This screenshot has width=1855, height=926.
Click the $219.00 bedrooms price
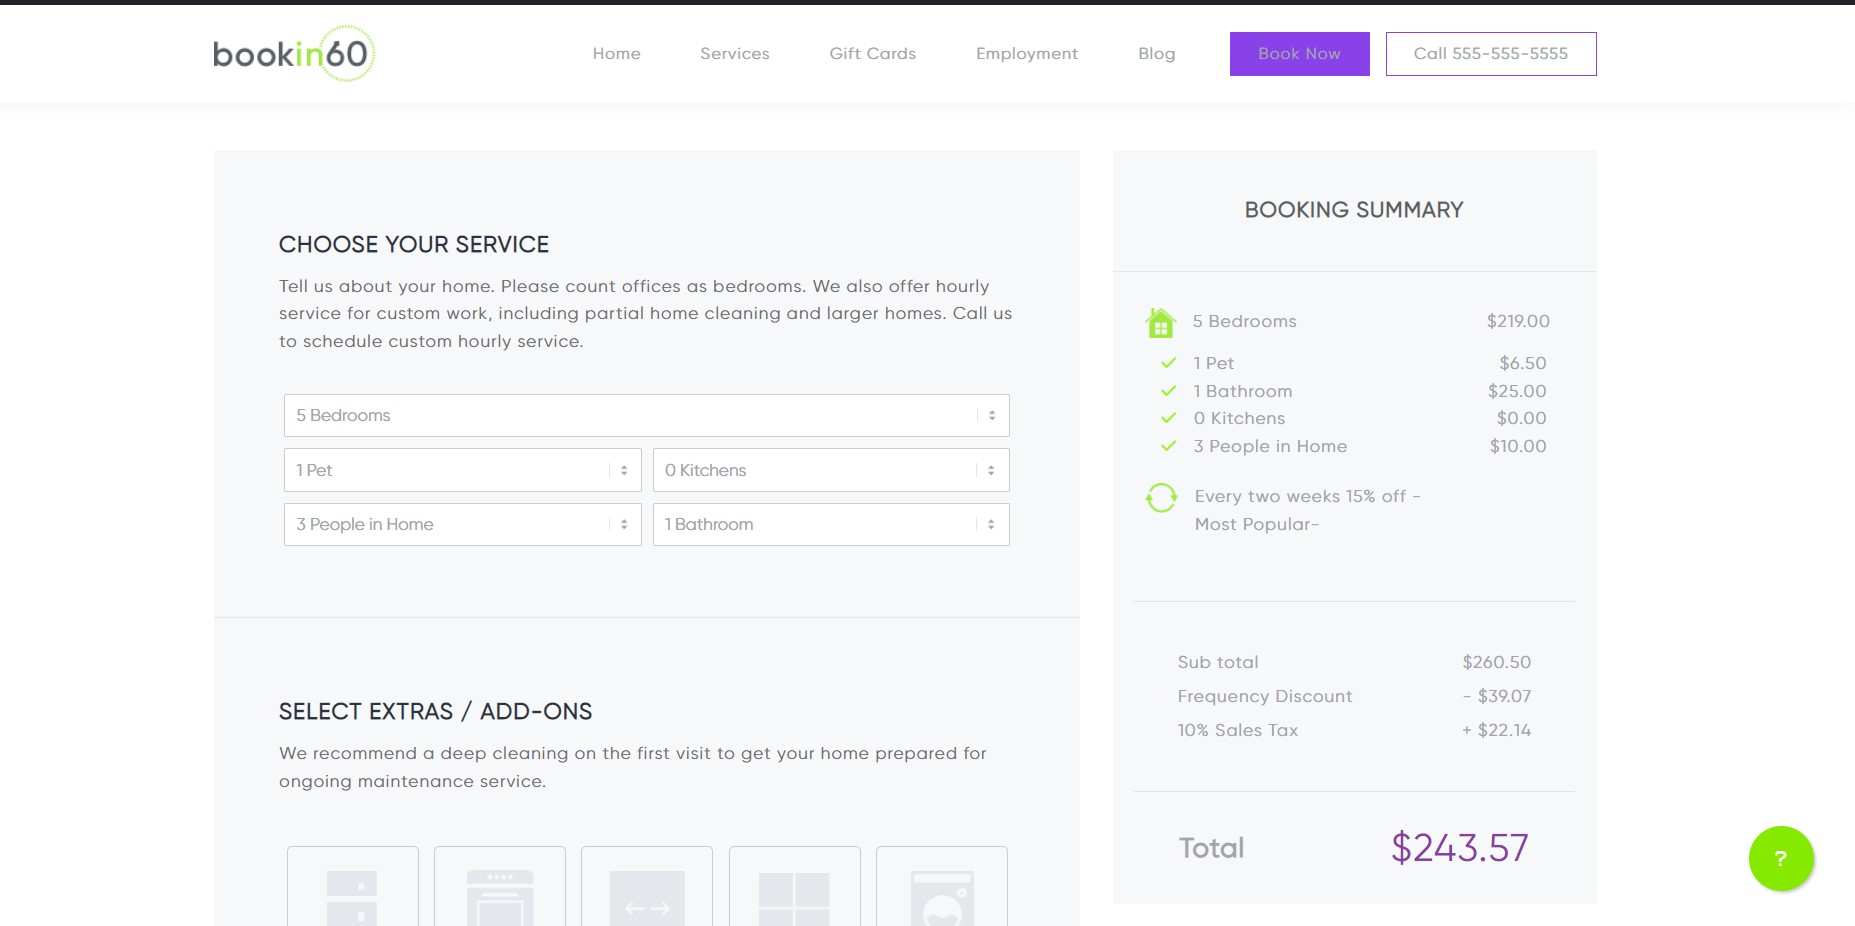[1518, 321]
